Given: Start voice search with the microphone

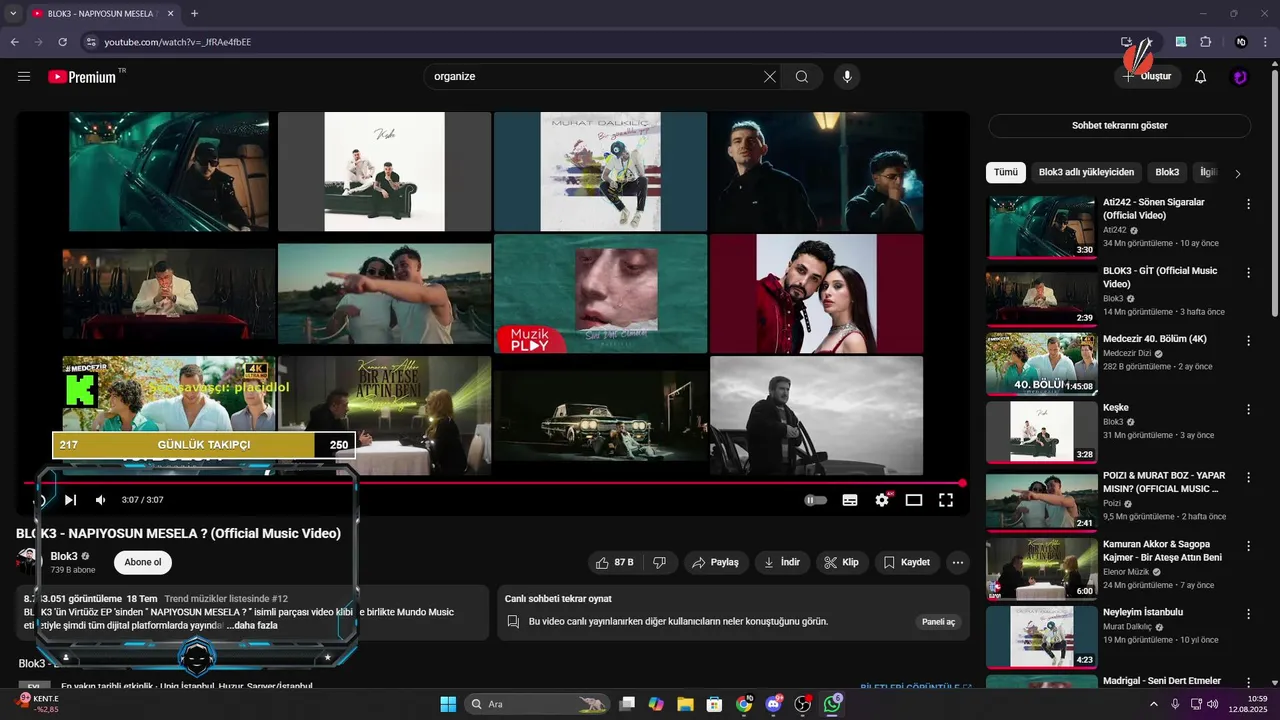Looking at the screenshot, I should [847, 77].
